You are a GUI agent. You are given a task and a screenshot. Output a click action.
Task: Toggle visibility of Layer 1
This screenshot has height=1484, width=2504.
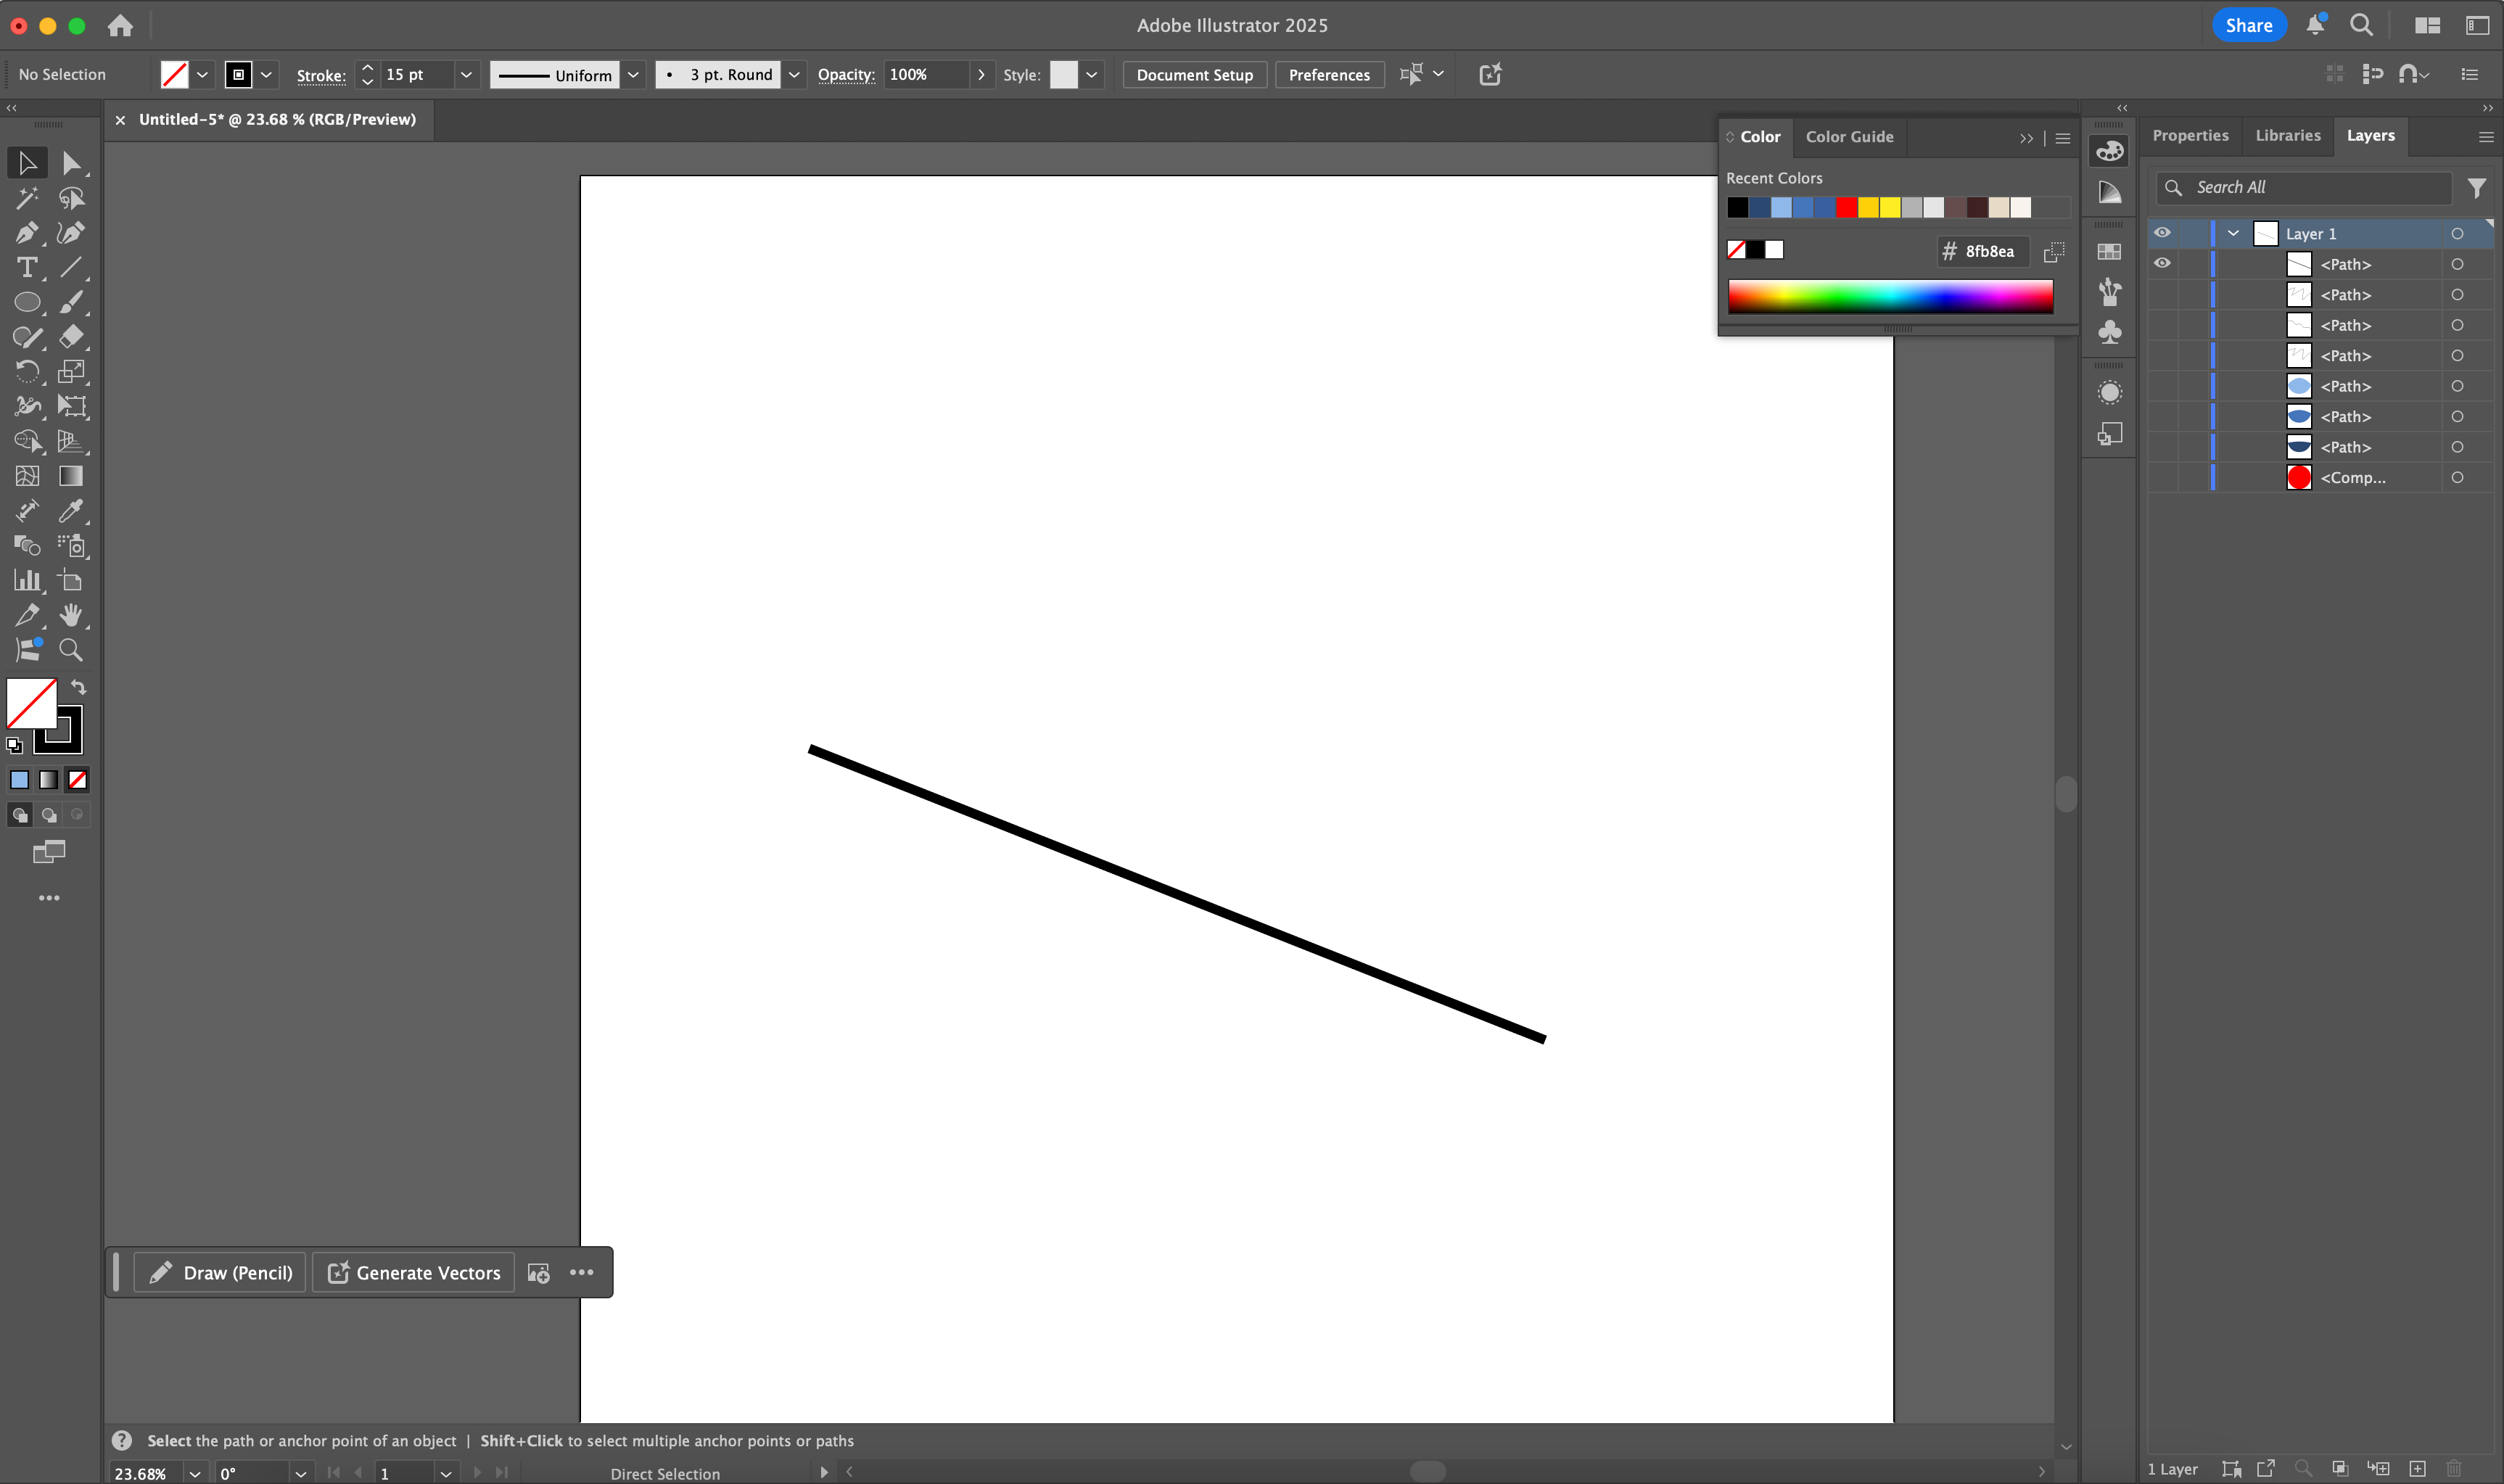click(x=2162, y=233)
